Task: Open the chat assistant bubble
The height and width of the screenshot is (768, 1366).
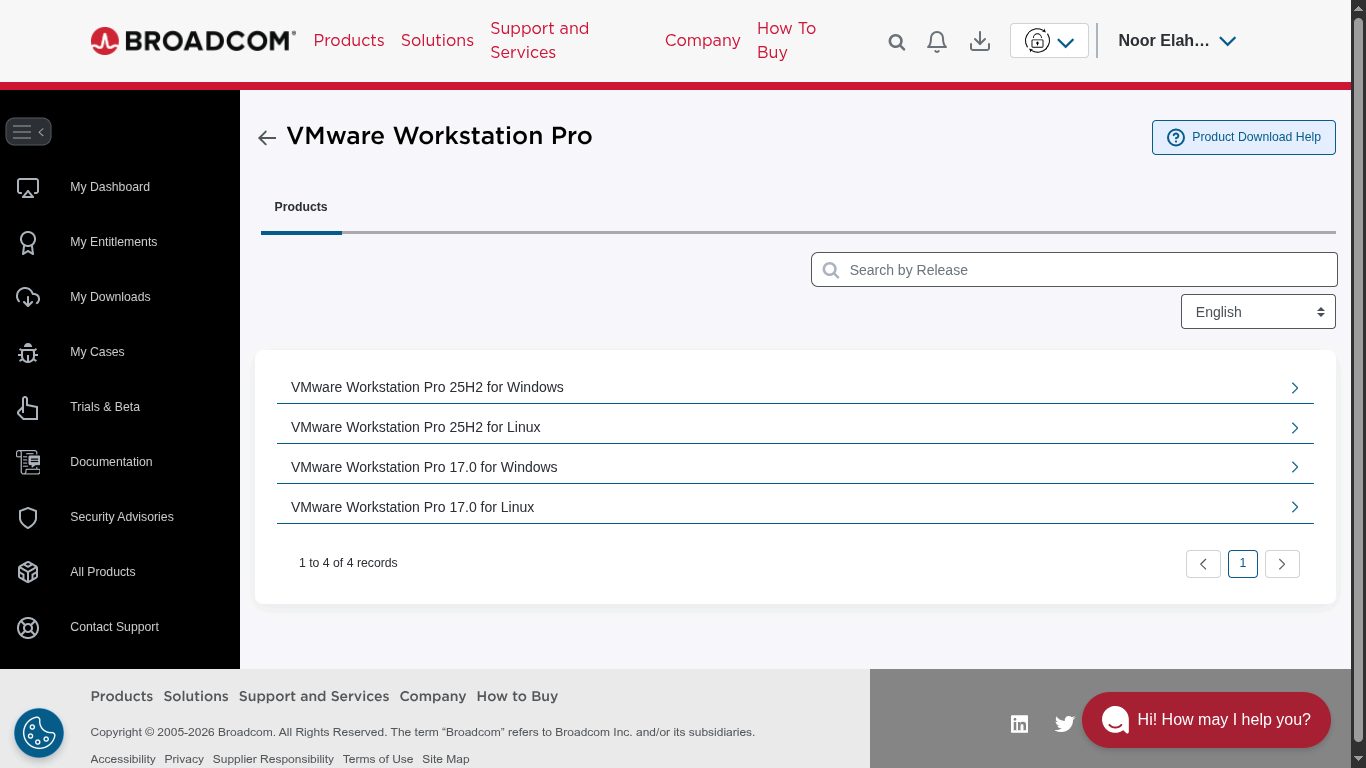Action: [1206, 720]
